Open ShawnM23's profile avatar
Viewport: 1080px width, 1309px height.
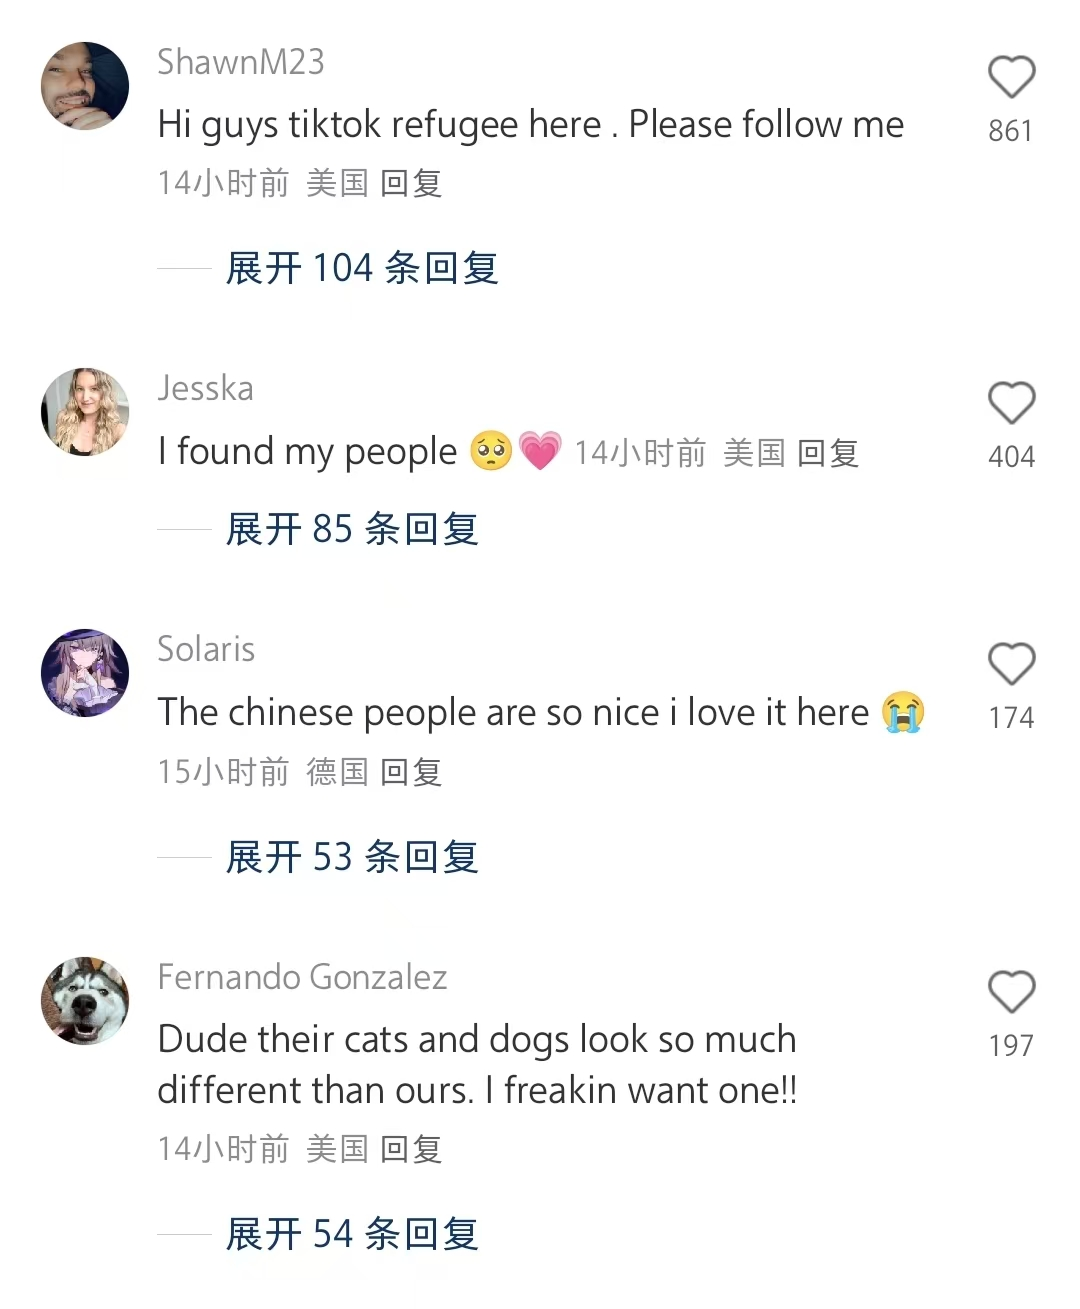[x=85, y=86]
